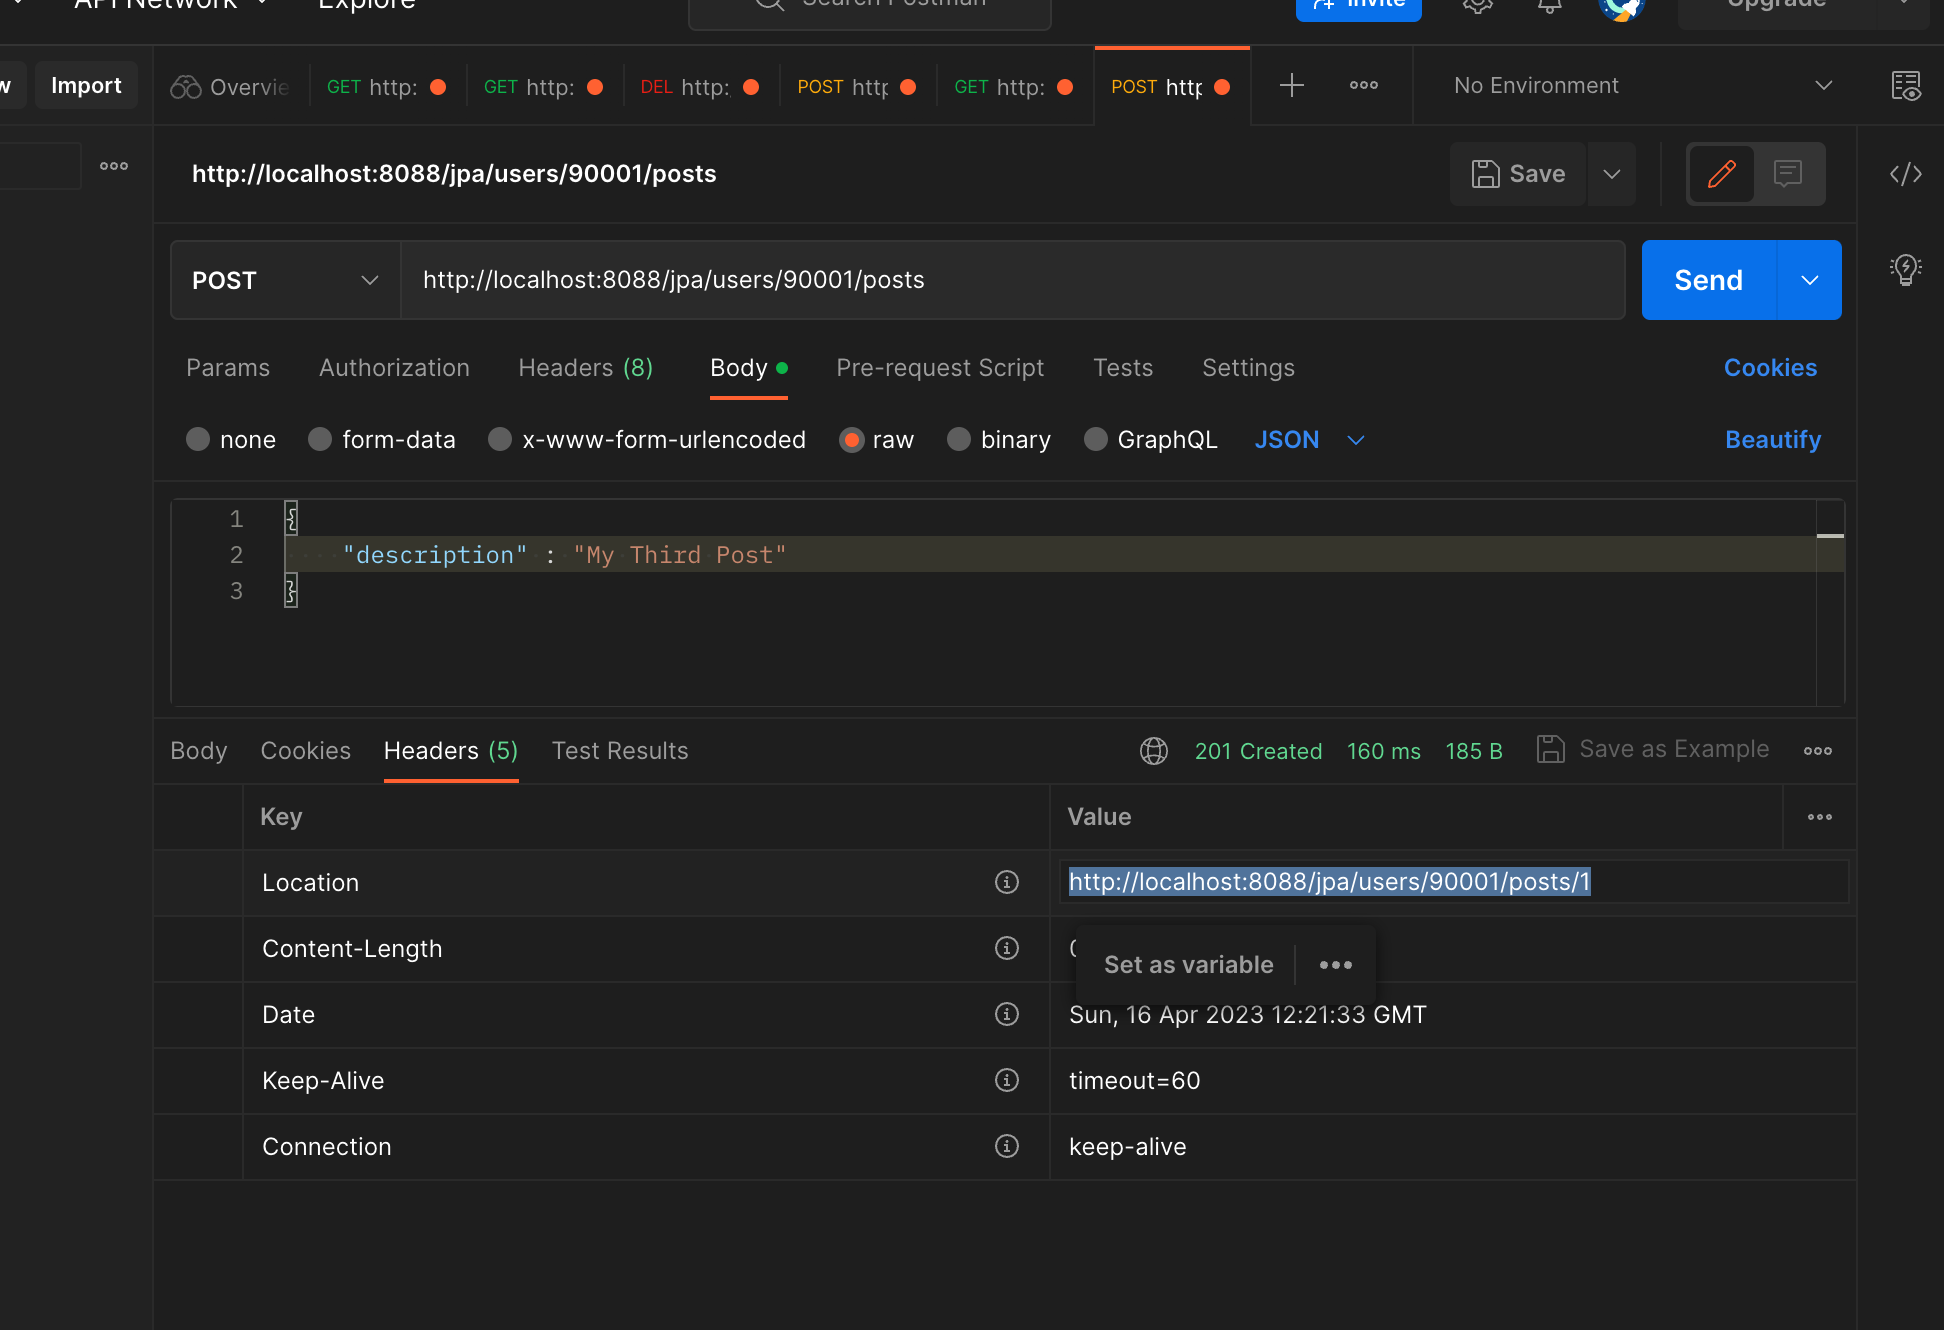Open sidebar ellipsis options
The height and width of the screenshot is (1330, 1944).
[x=114, y=166]
